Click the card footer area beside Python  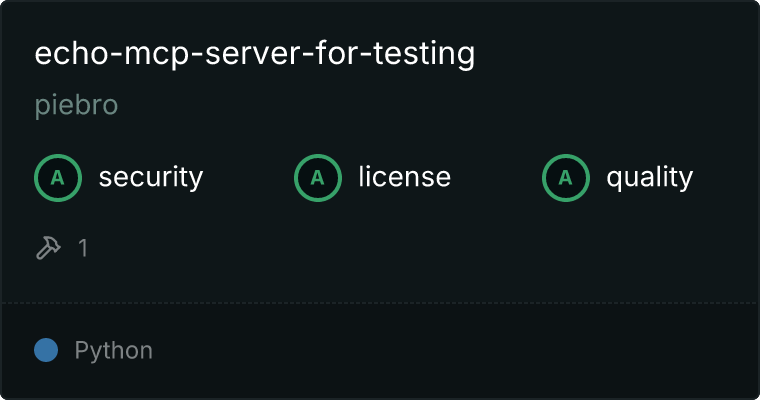point(456,351)
